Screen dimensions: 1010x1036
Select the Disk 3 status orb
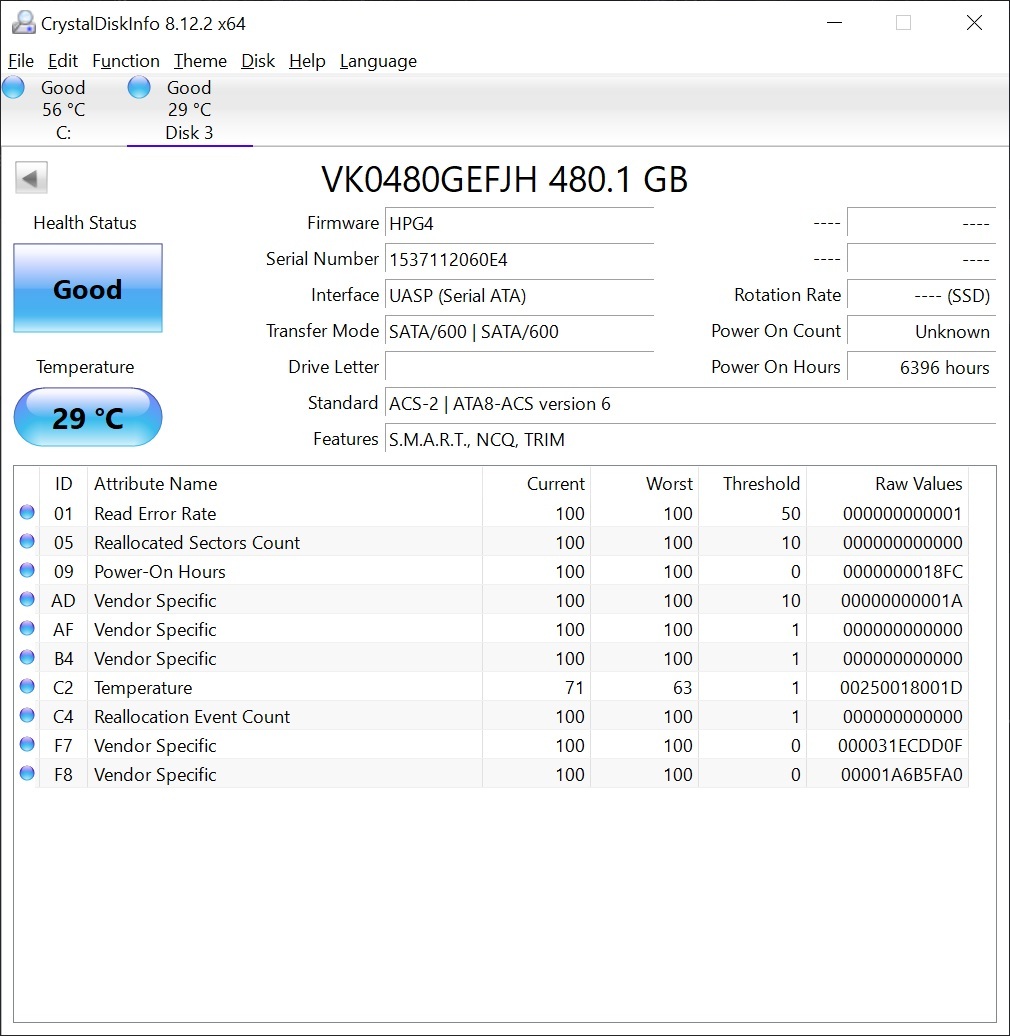[x=139, y=87]
